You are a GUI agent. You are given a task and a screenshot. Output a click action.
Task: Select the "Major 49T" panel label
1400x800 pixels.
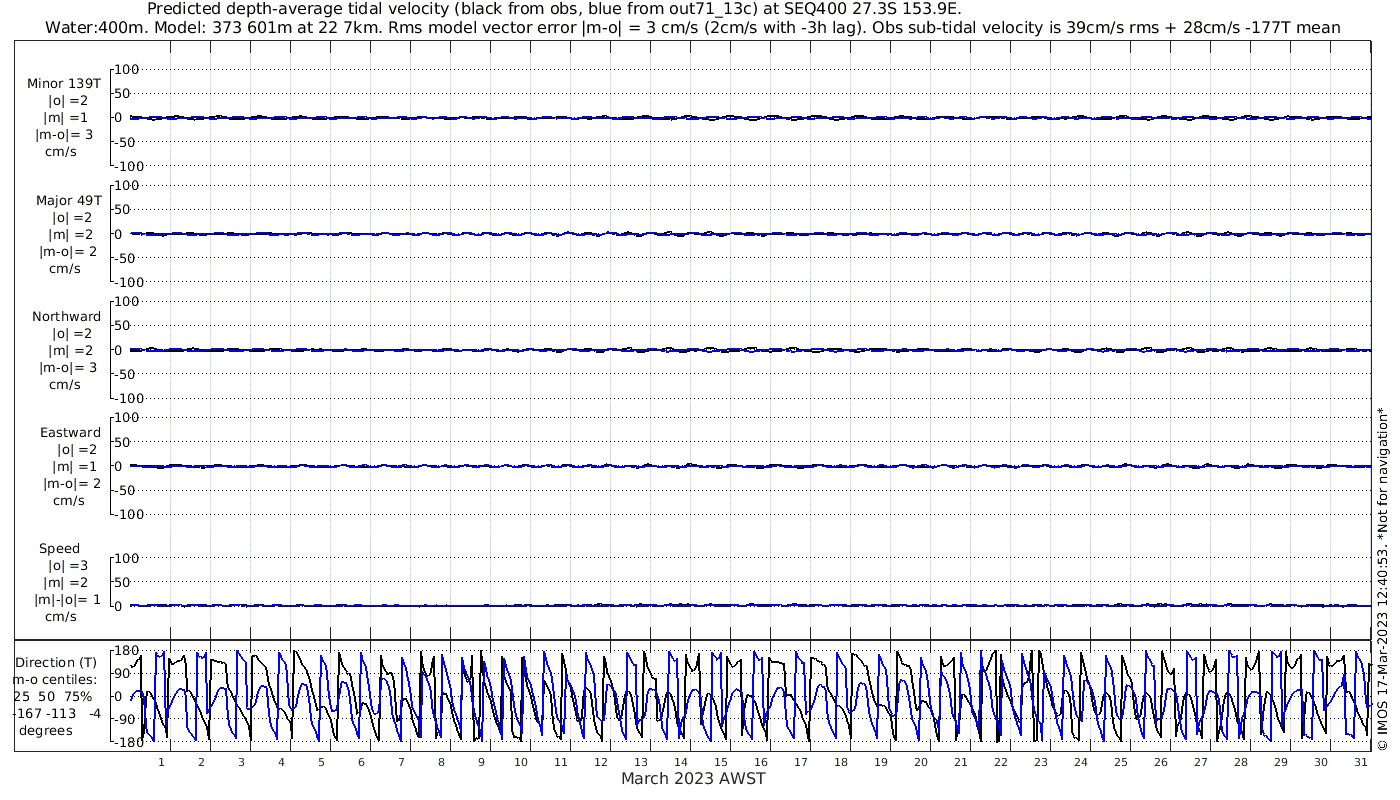pyautogui.click(x=69, y=200)
